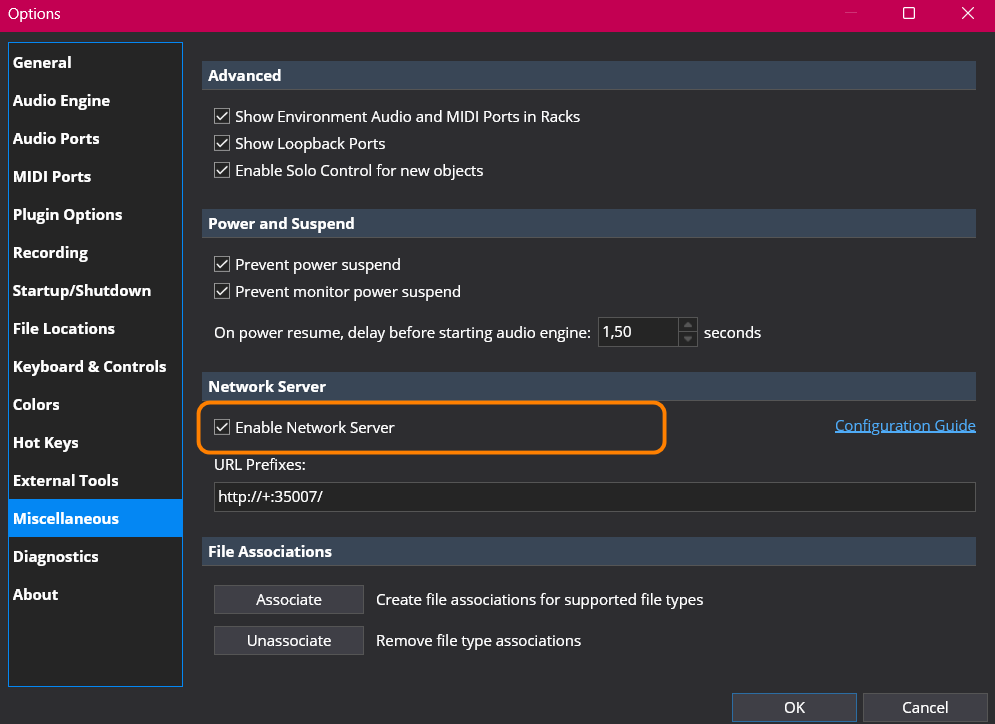
Task: Open the Configuration Guide link
Action: [905, 425]
